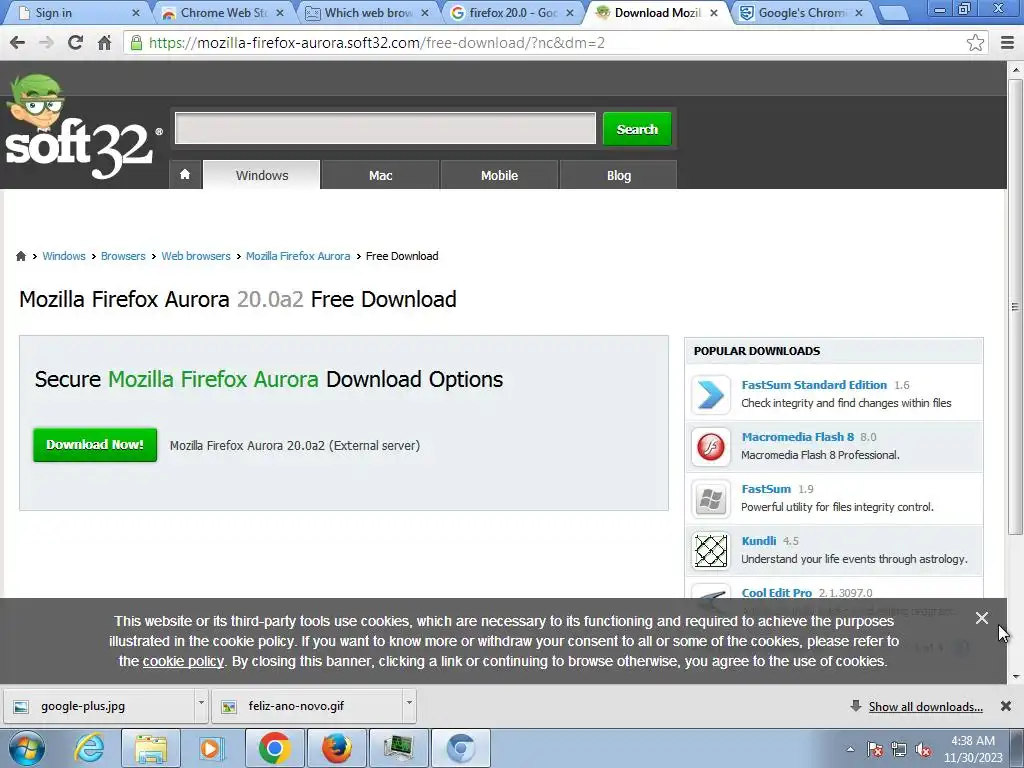Open the cookie policy link
The width and height of the screenshot is (1024, 768).
pos(183,661)
